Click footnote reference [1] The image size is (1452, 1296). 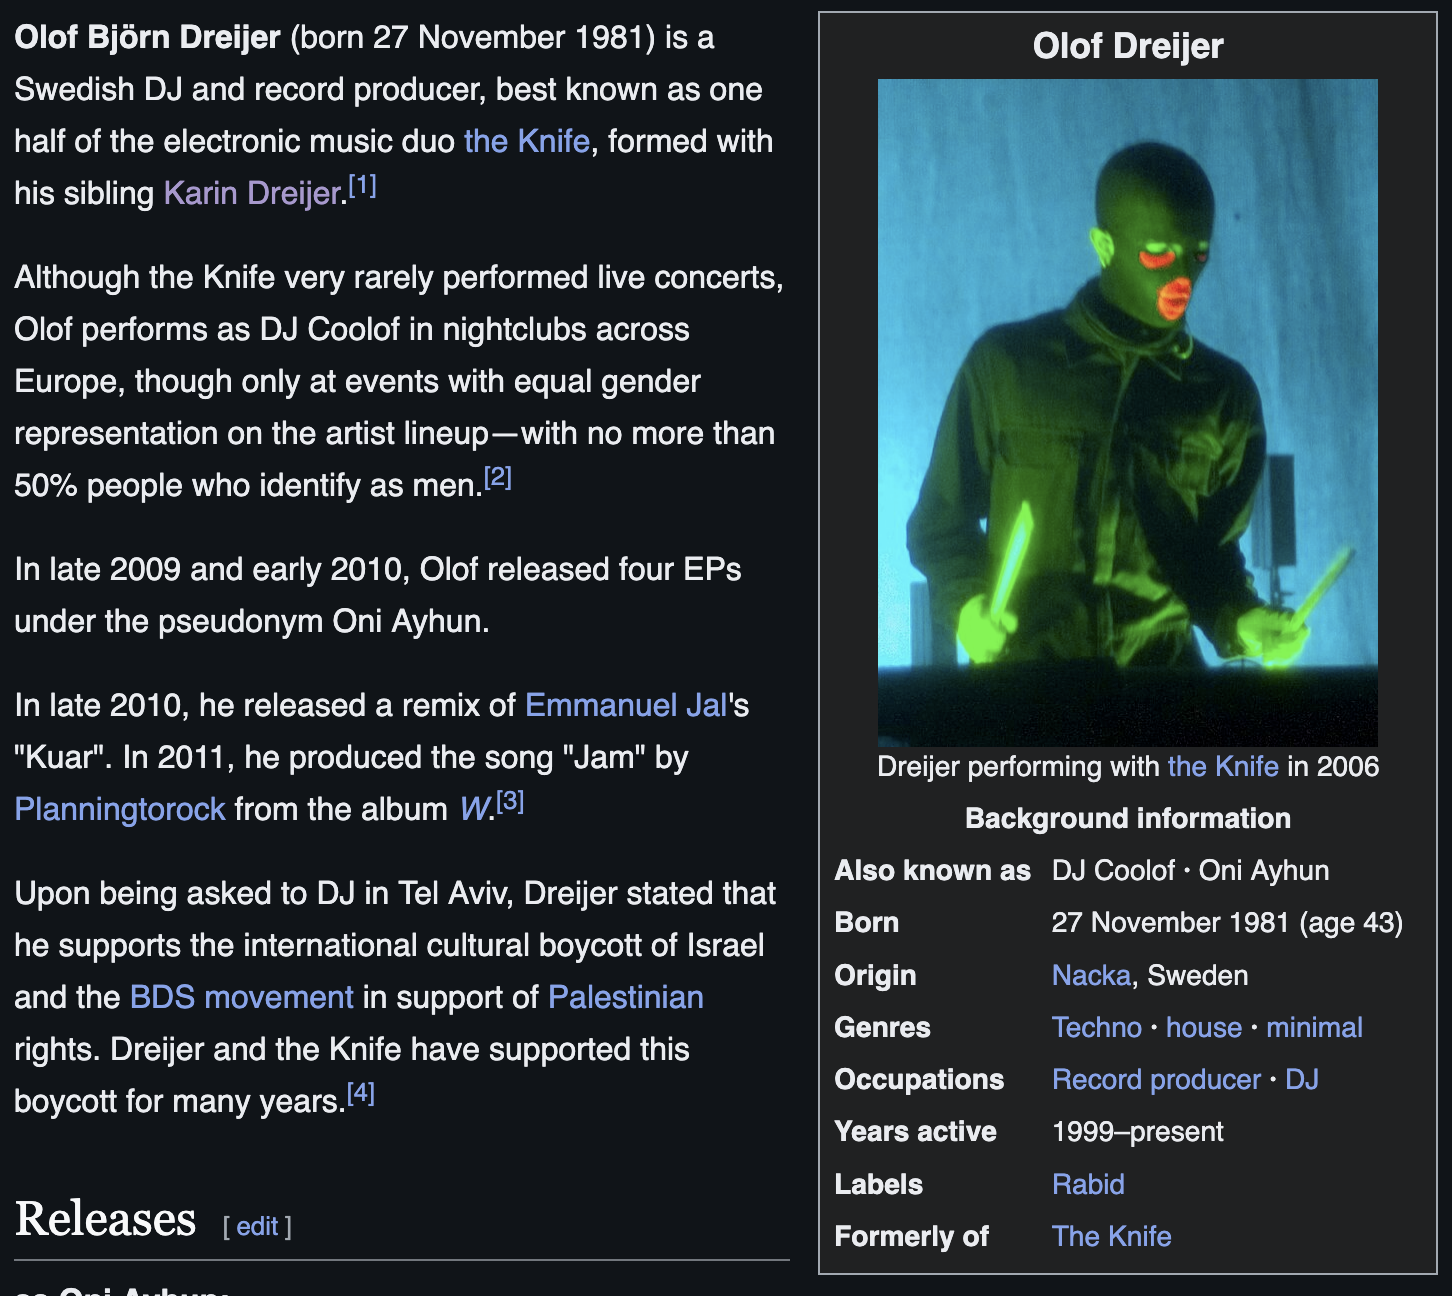363,183
